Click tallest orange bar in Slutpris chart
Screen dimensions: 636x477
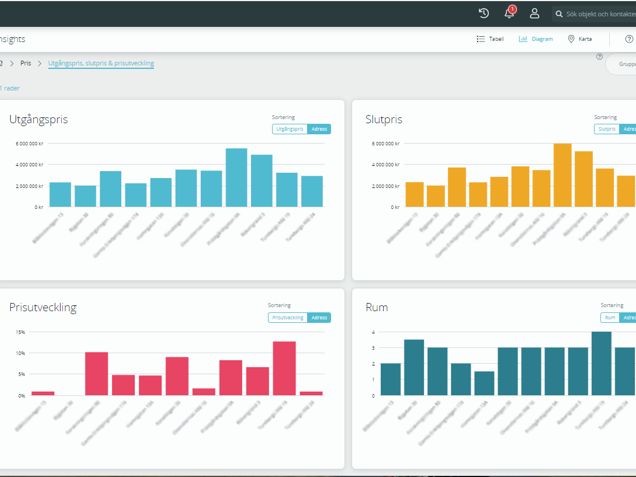(x=563, y=175)
